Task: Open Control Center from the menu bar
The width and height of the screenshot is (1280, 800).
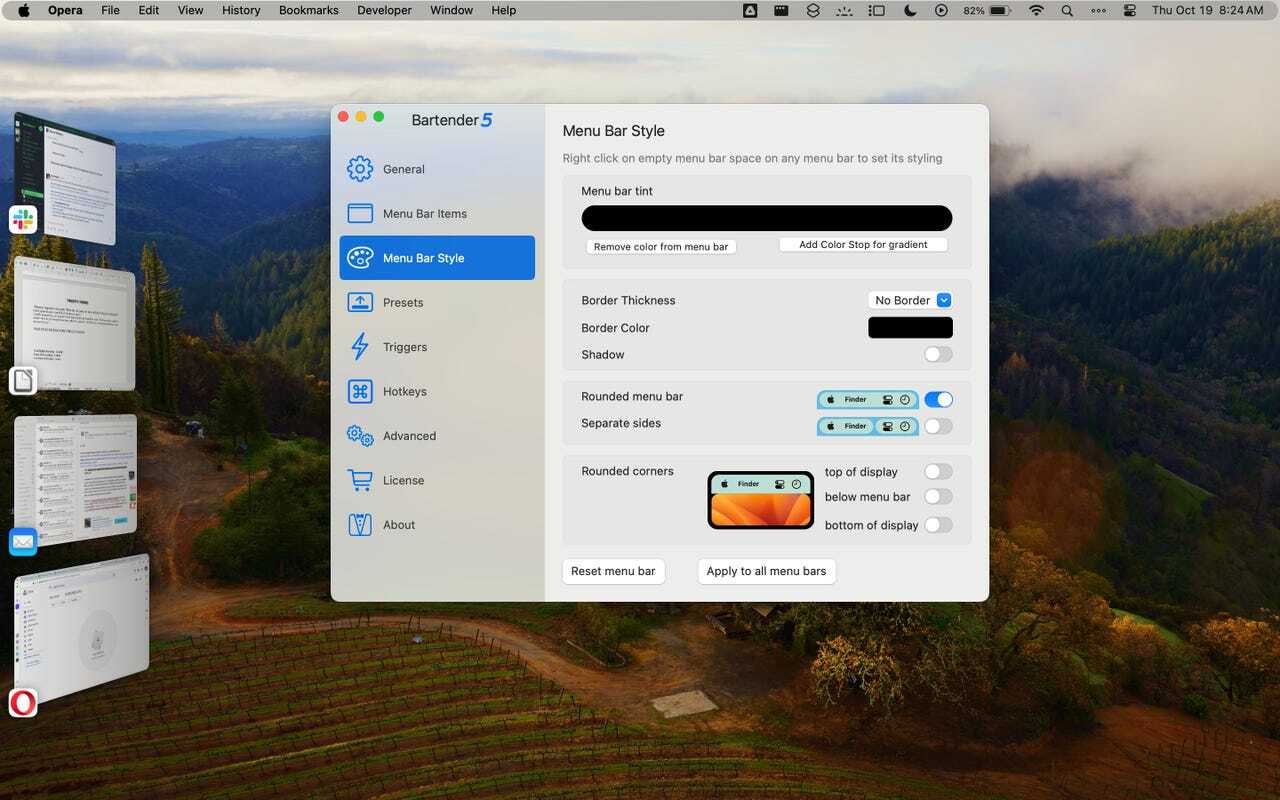Action: 1130,10
